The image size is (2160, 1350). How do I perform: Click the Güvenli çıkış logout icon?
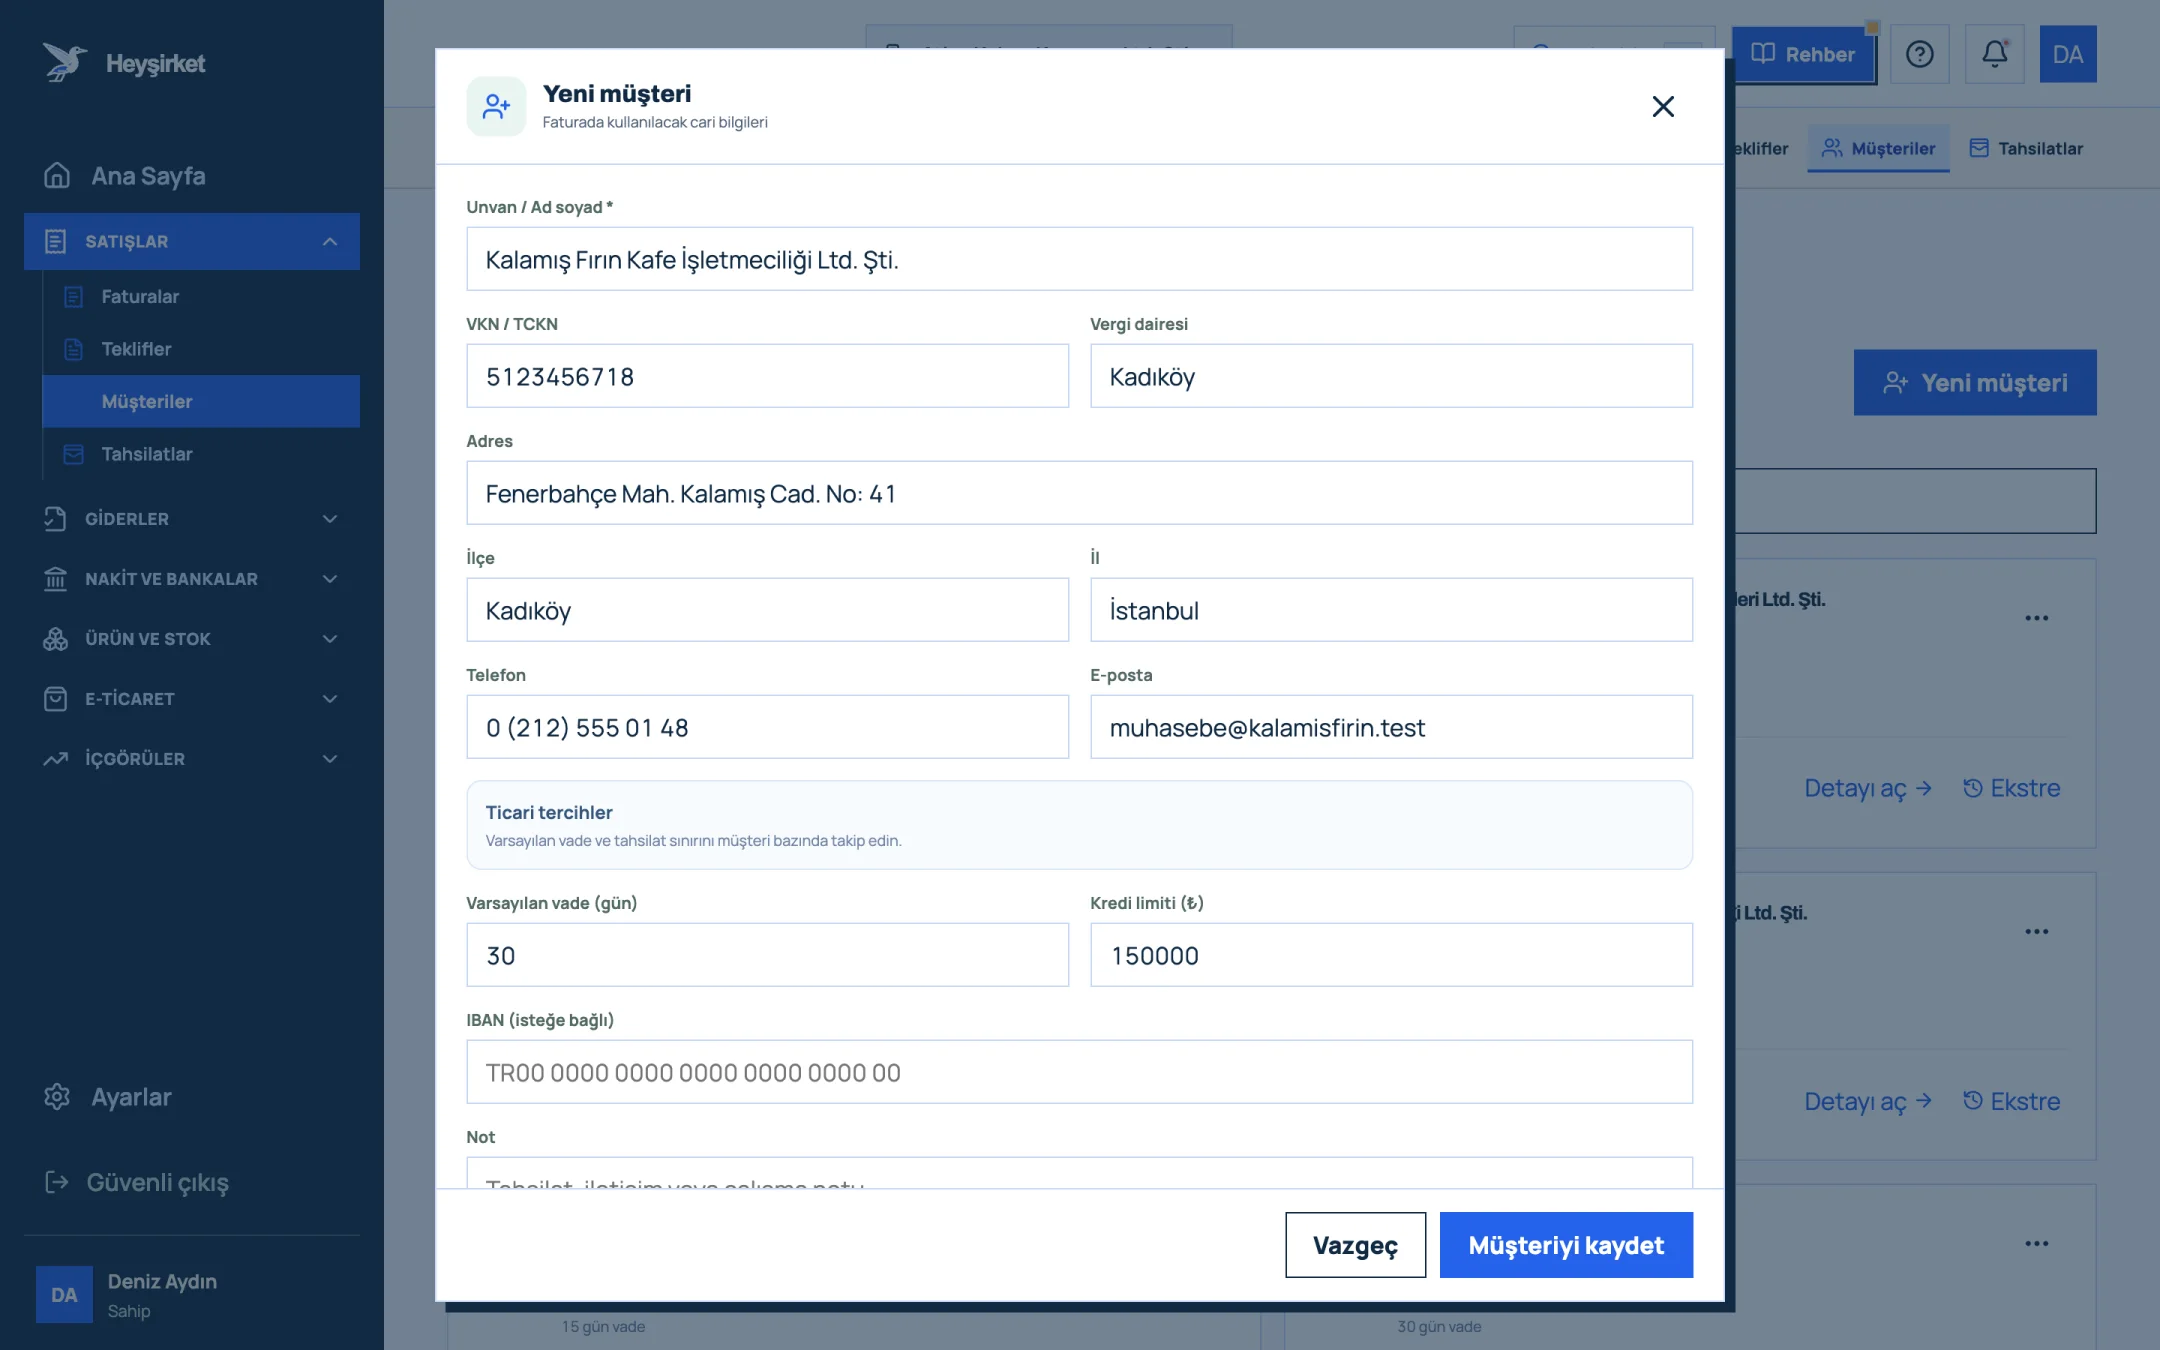click(57, 1182)
